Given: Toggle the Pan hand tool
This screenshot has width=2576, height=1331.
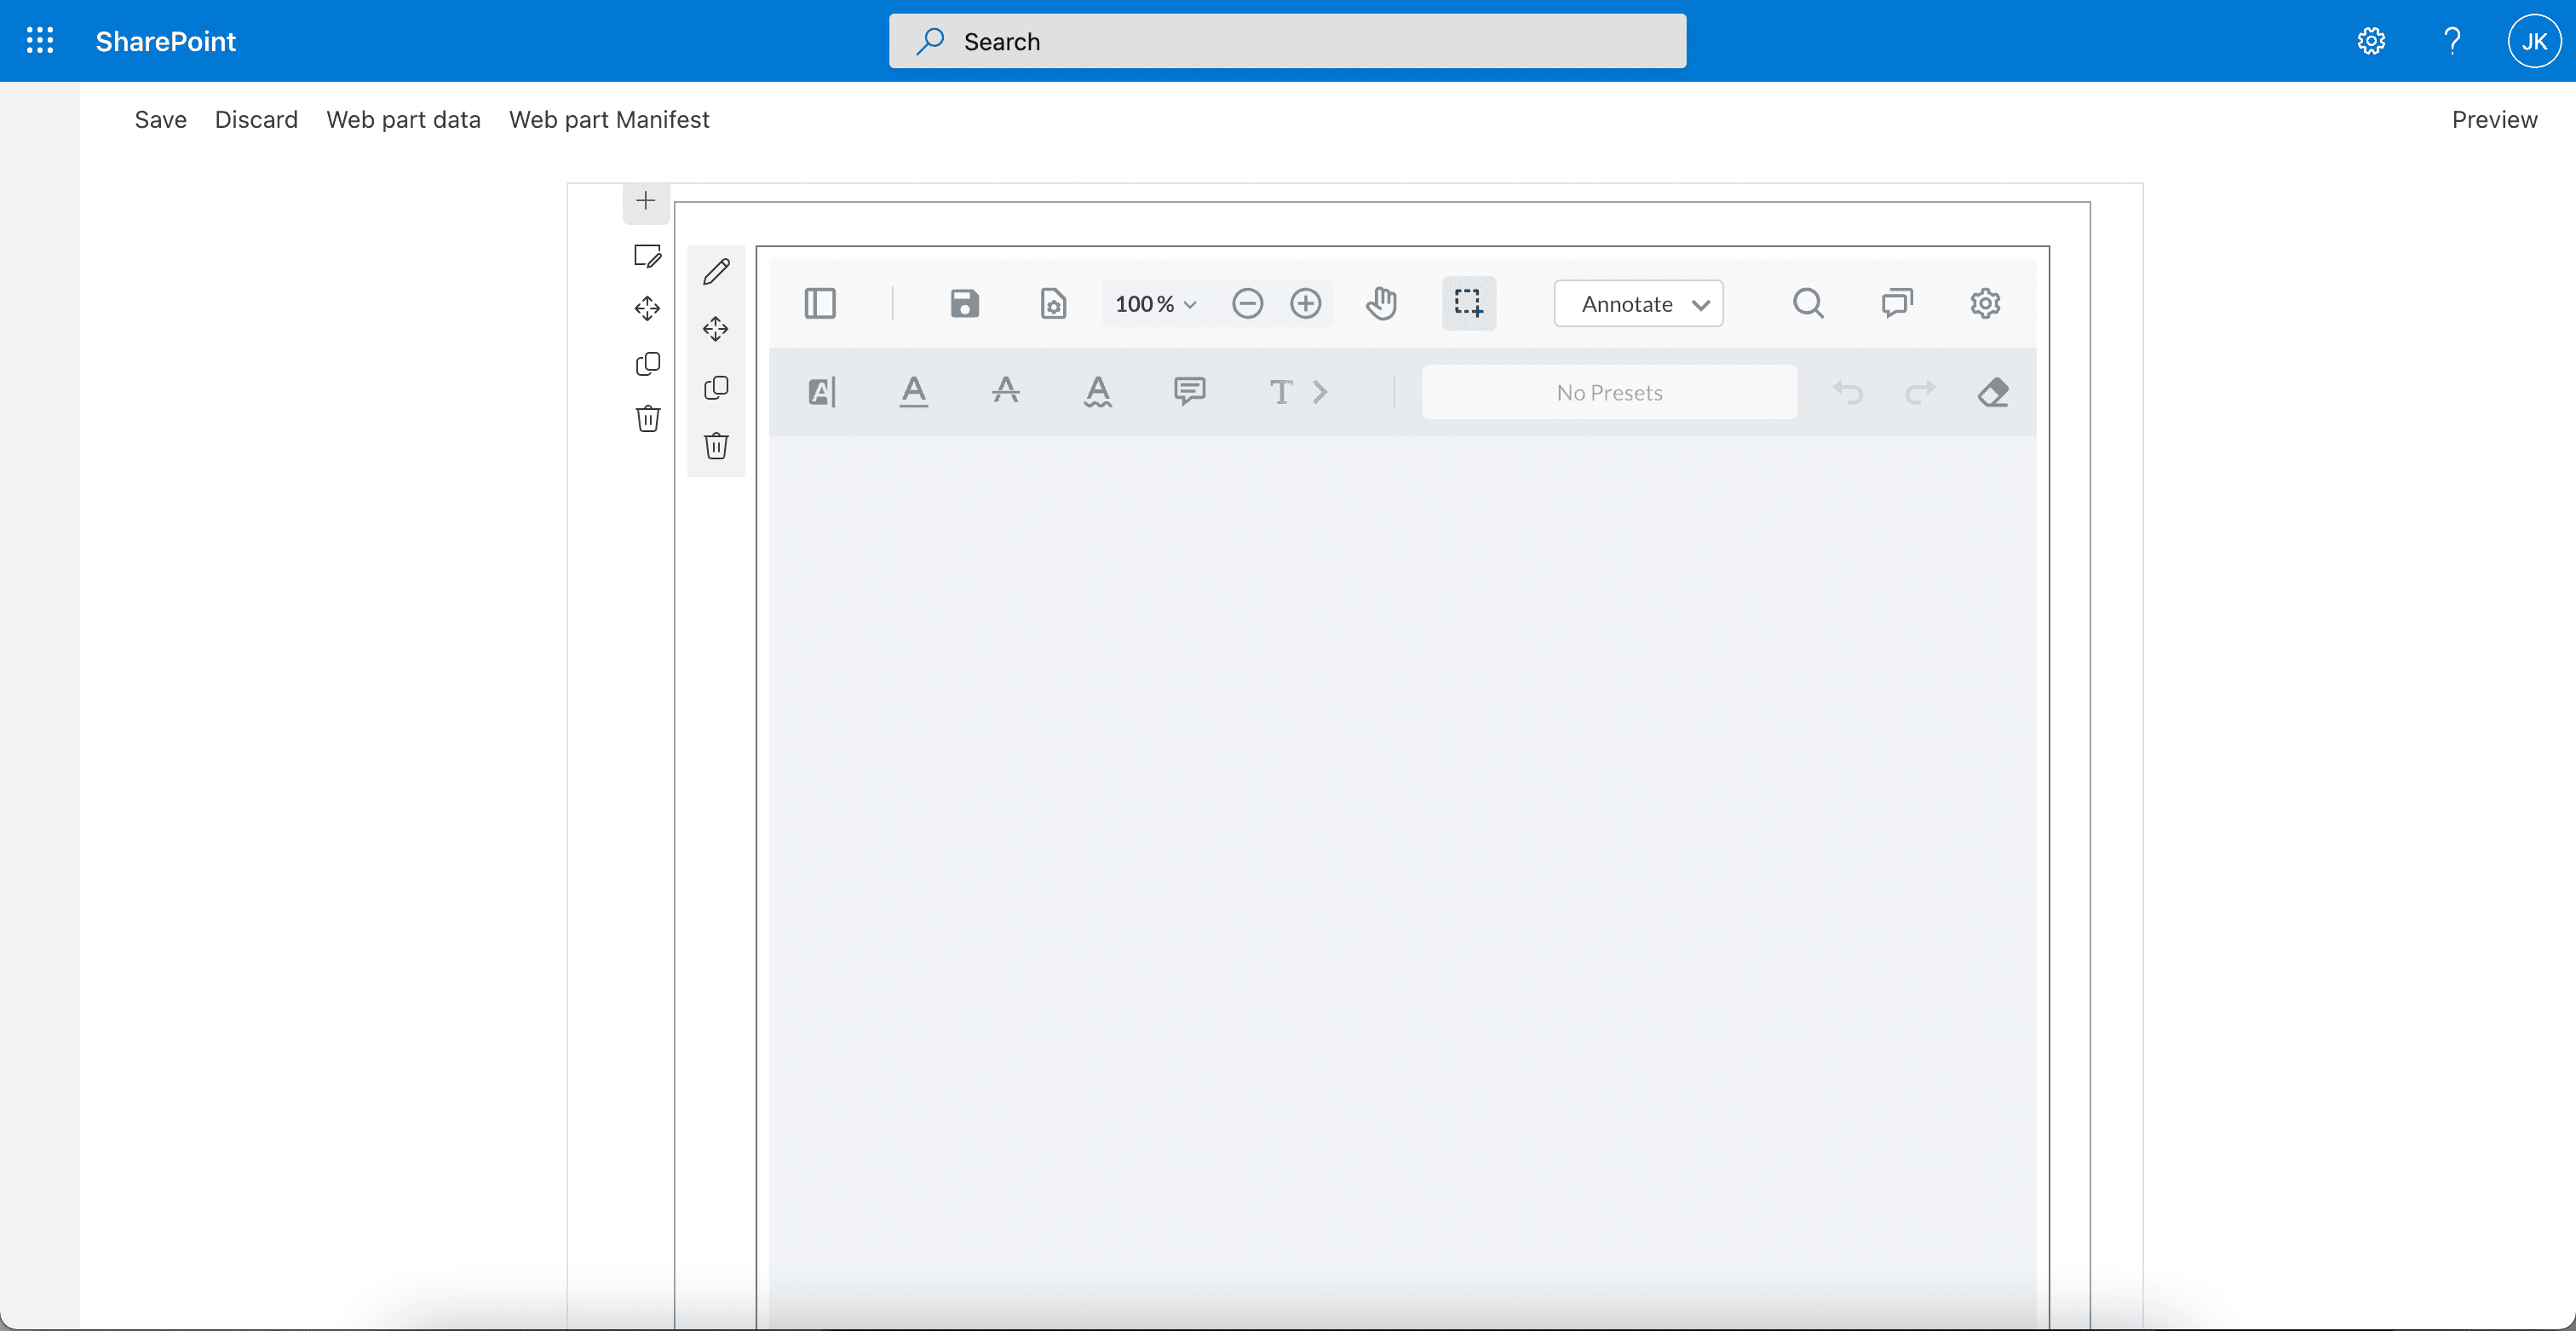Looking at the screenshot, I should click(1381, 303).
